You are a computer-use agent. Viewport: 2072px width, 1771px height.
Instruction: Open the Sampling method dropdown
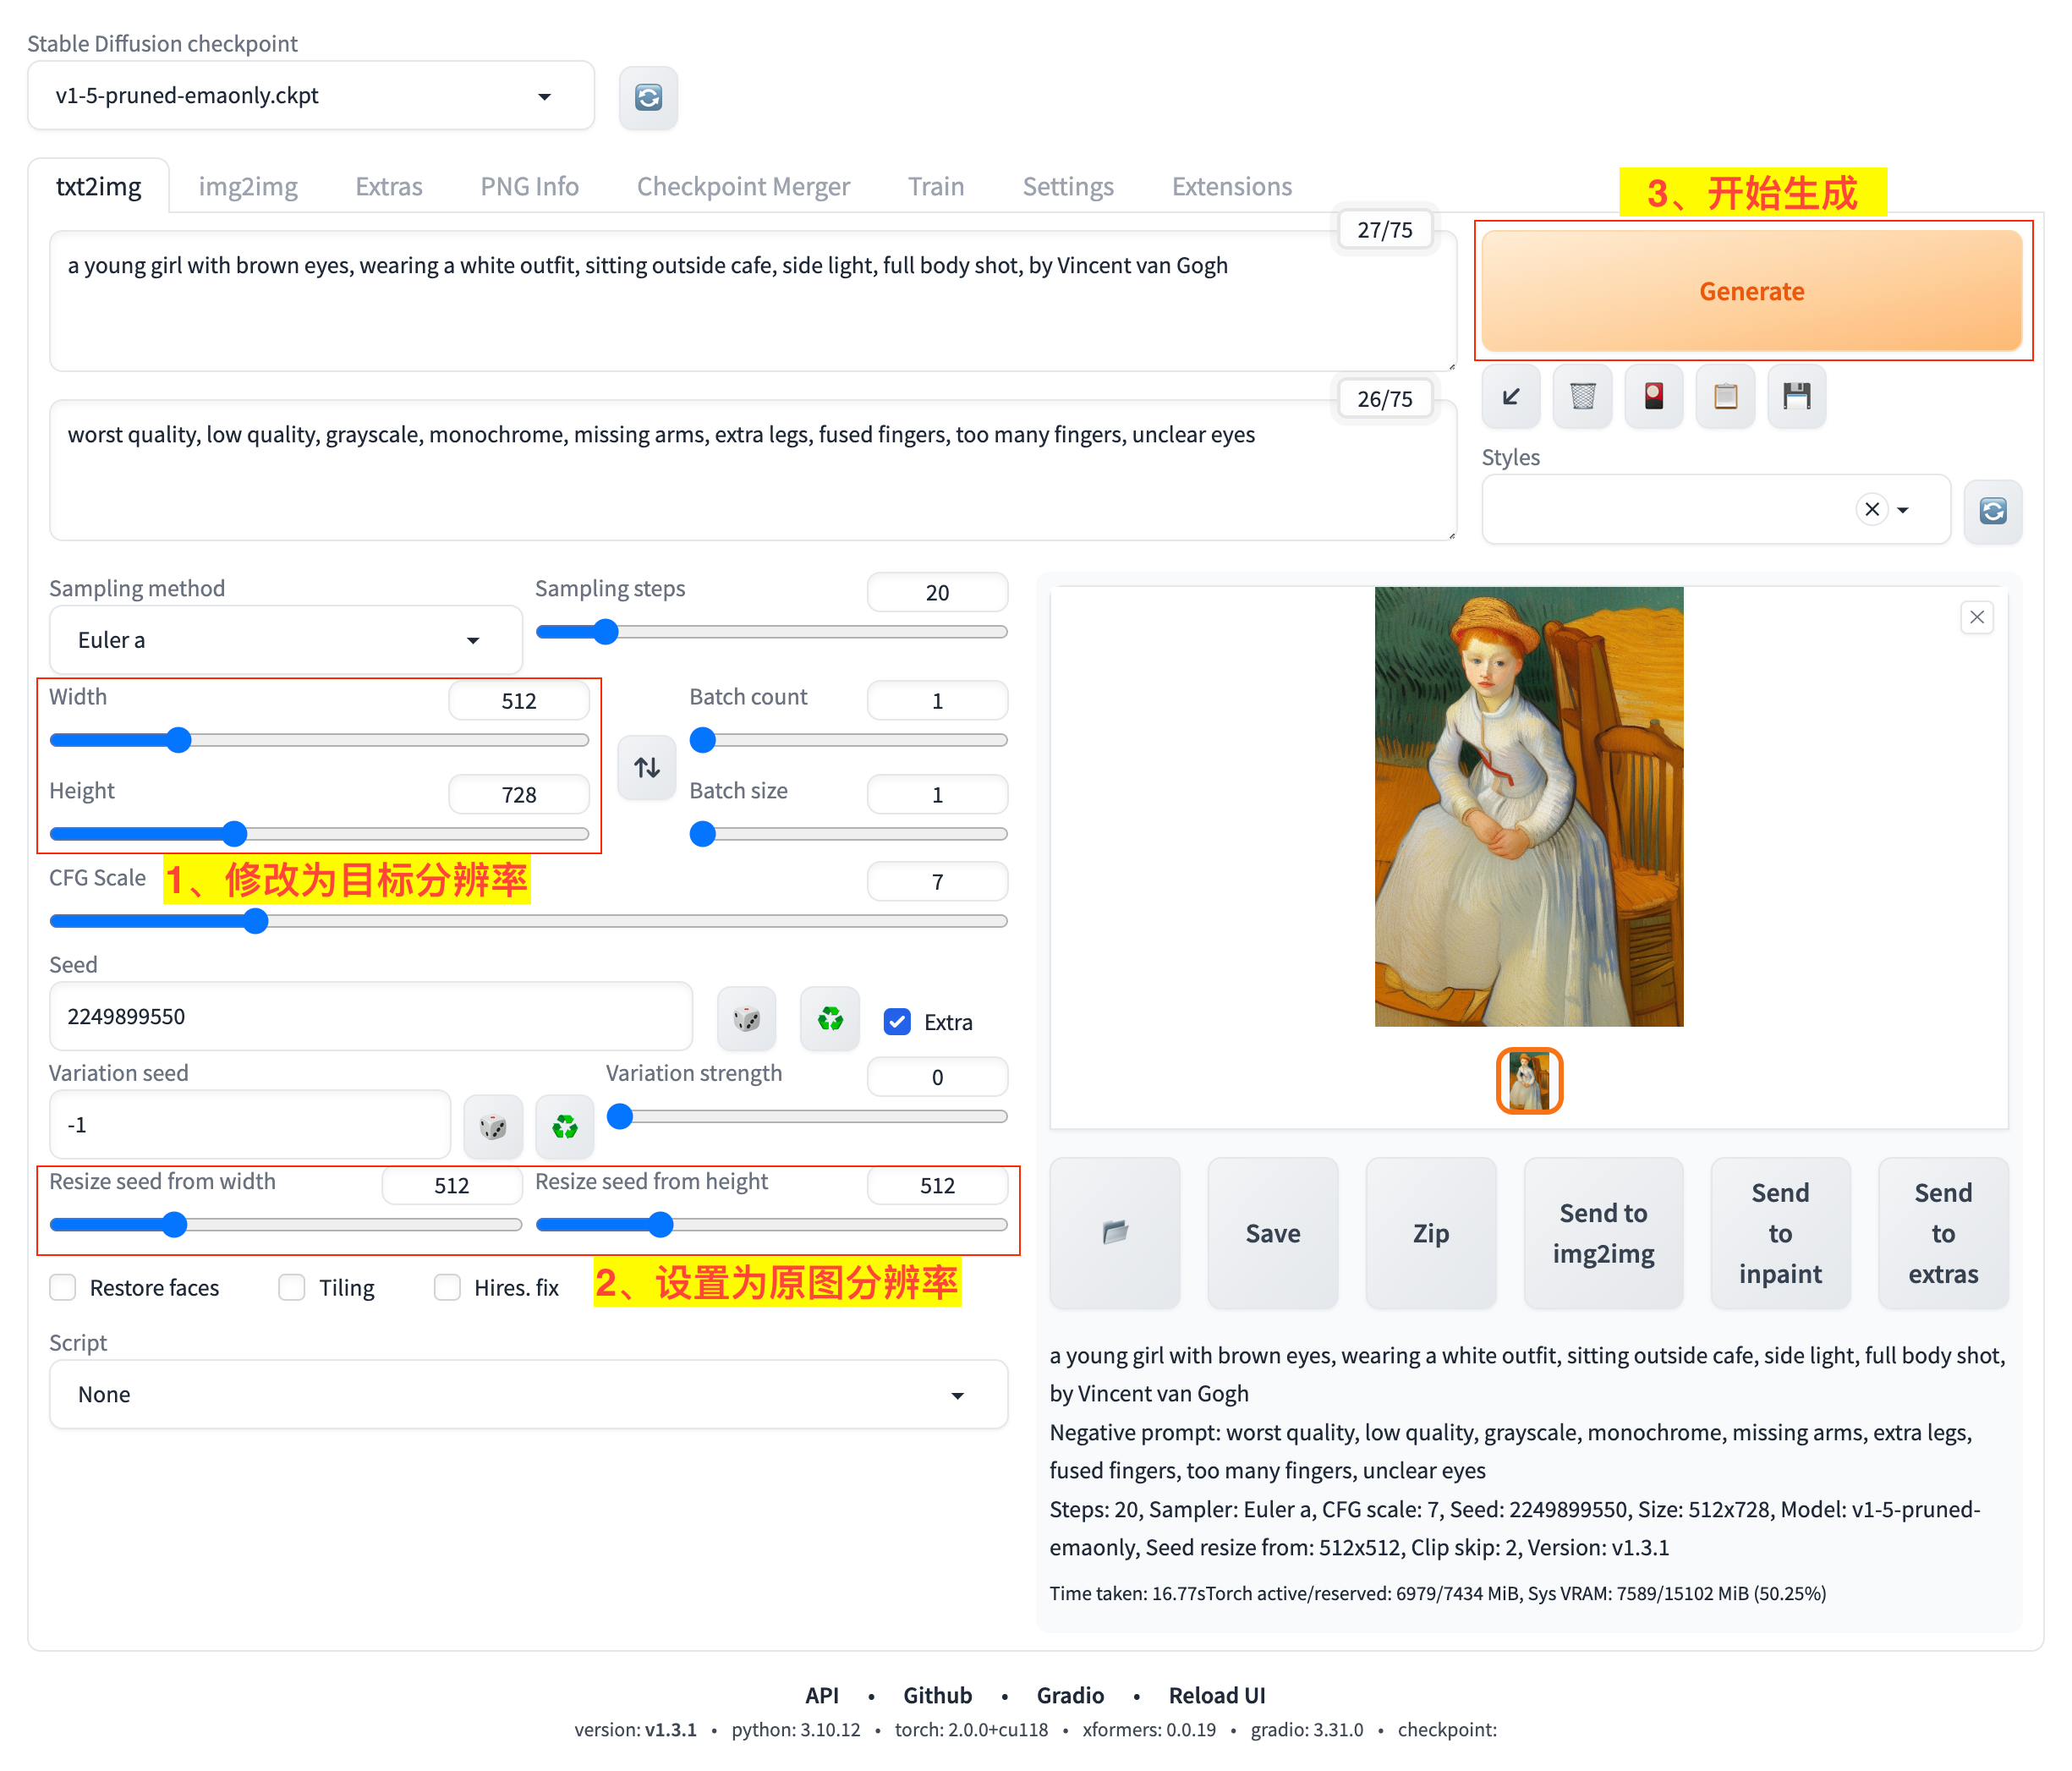click(285, 640)
